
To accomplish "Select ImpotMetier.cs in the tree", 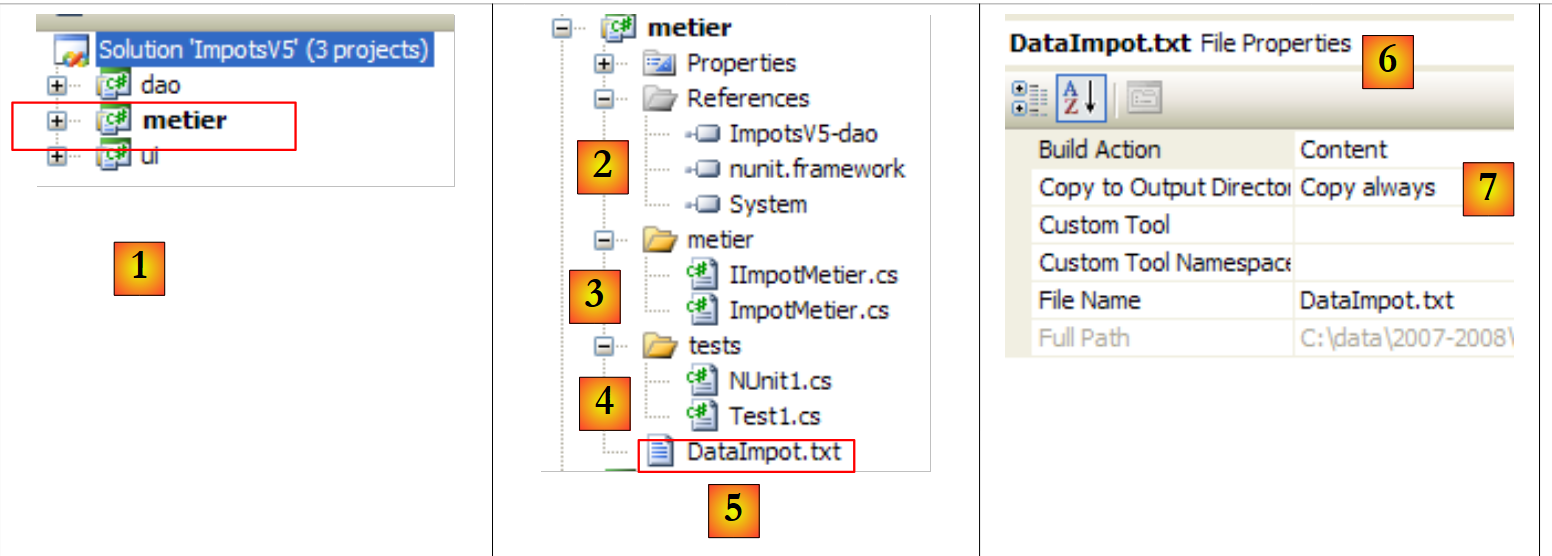I will [x=808, y=310].
